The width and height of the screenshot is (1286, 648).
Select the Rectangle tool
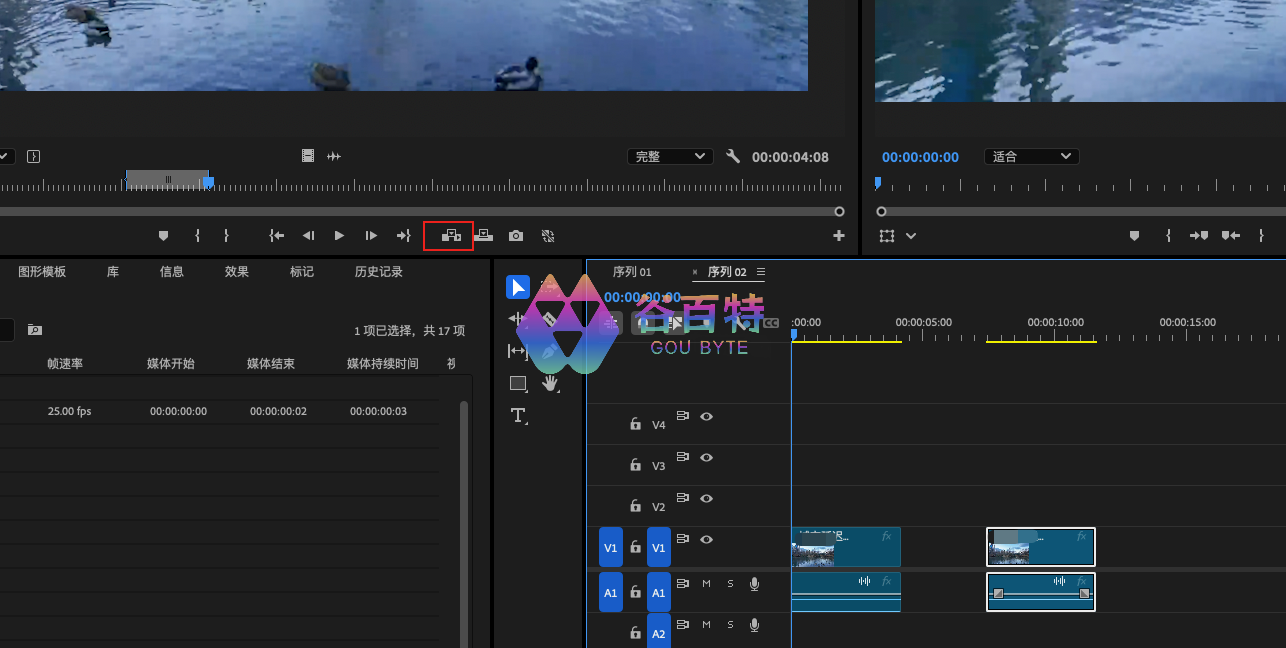(518, 383)
